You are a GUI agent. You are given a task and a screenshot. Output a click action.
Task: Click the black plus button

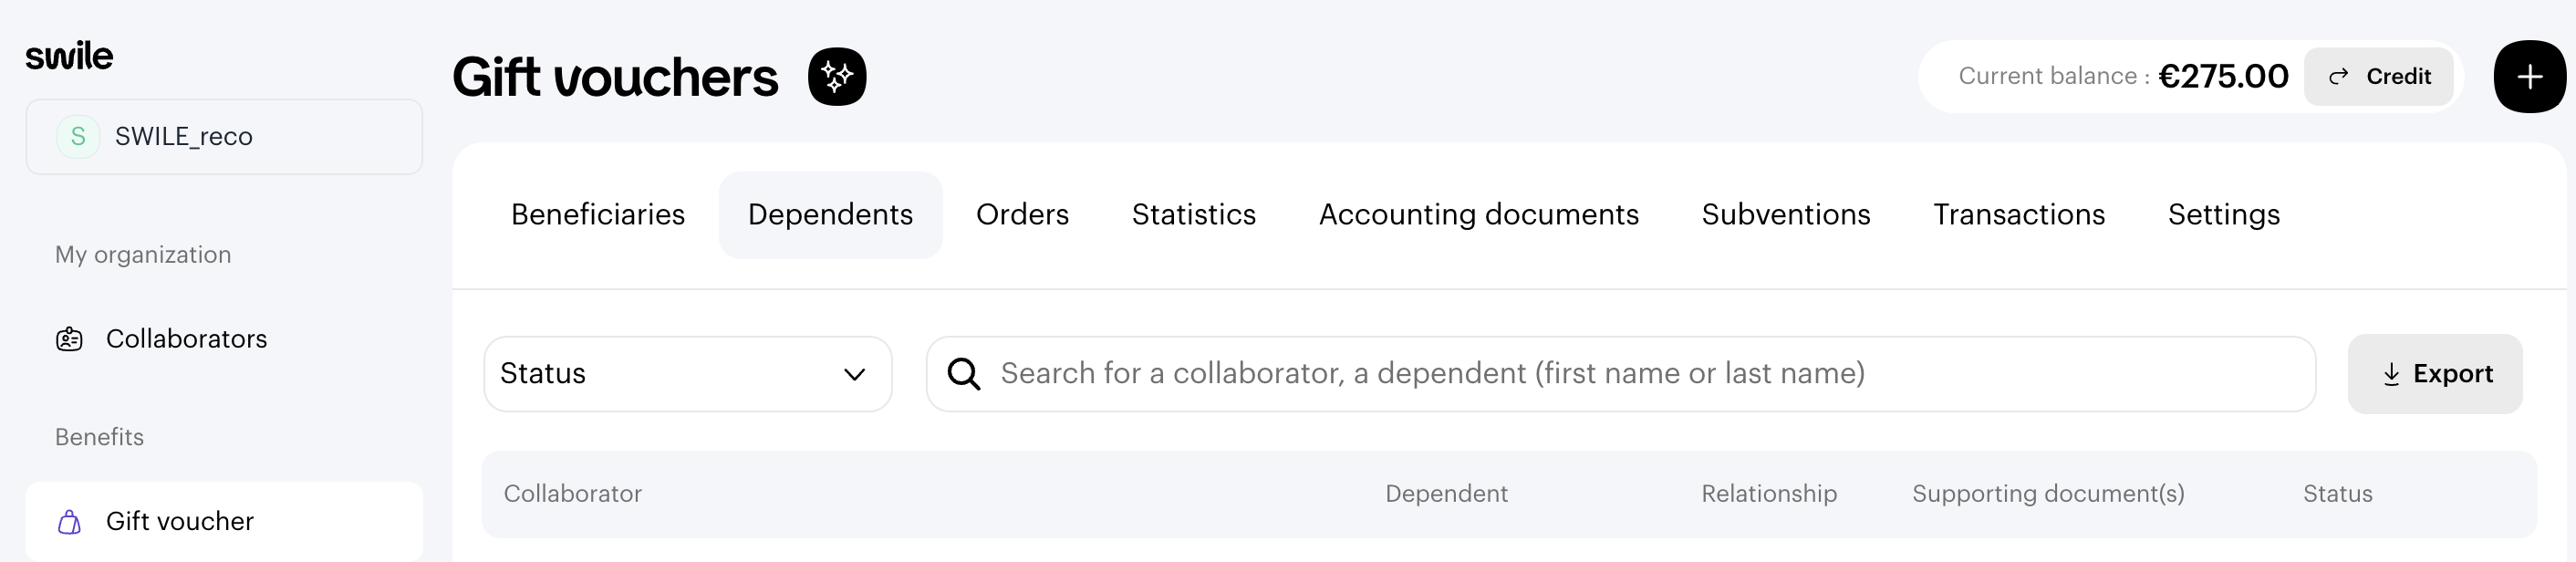coord(2529,76)
